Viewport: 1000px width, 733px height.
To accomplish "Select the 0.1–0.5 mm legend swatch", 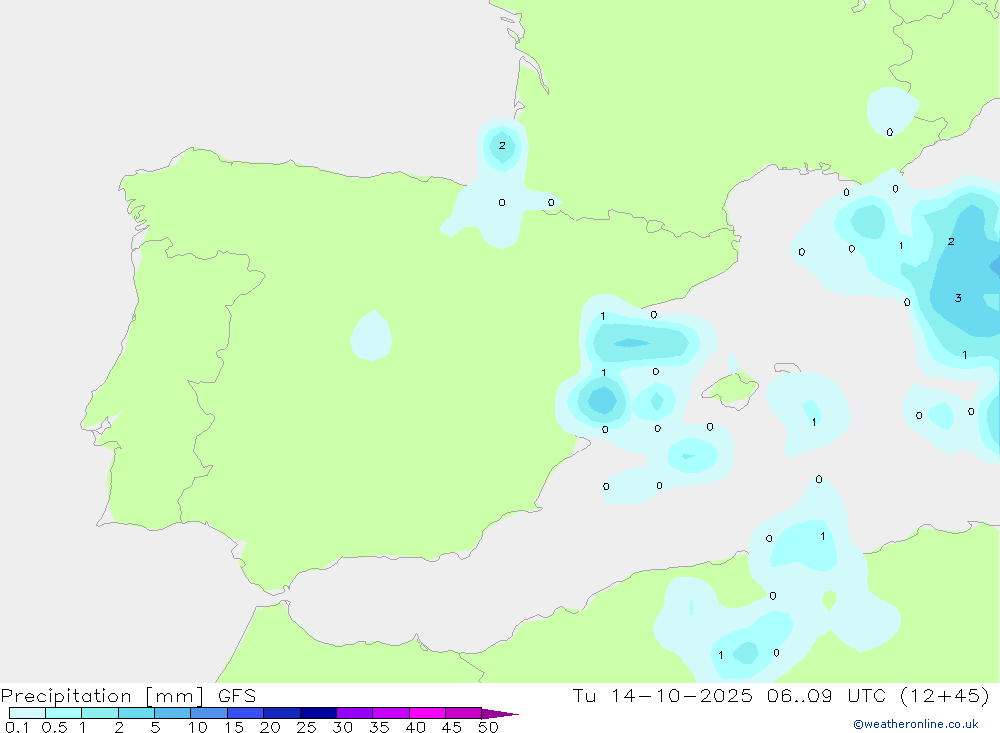I will [x=27, y=713].
